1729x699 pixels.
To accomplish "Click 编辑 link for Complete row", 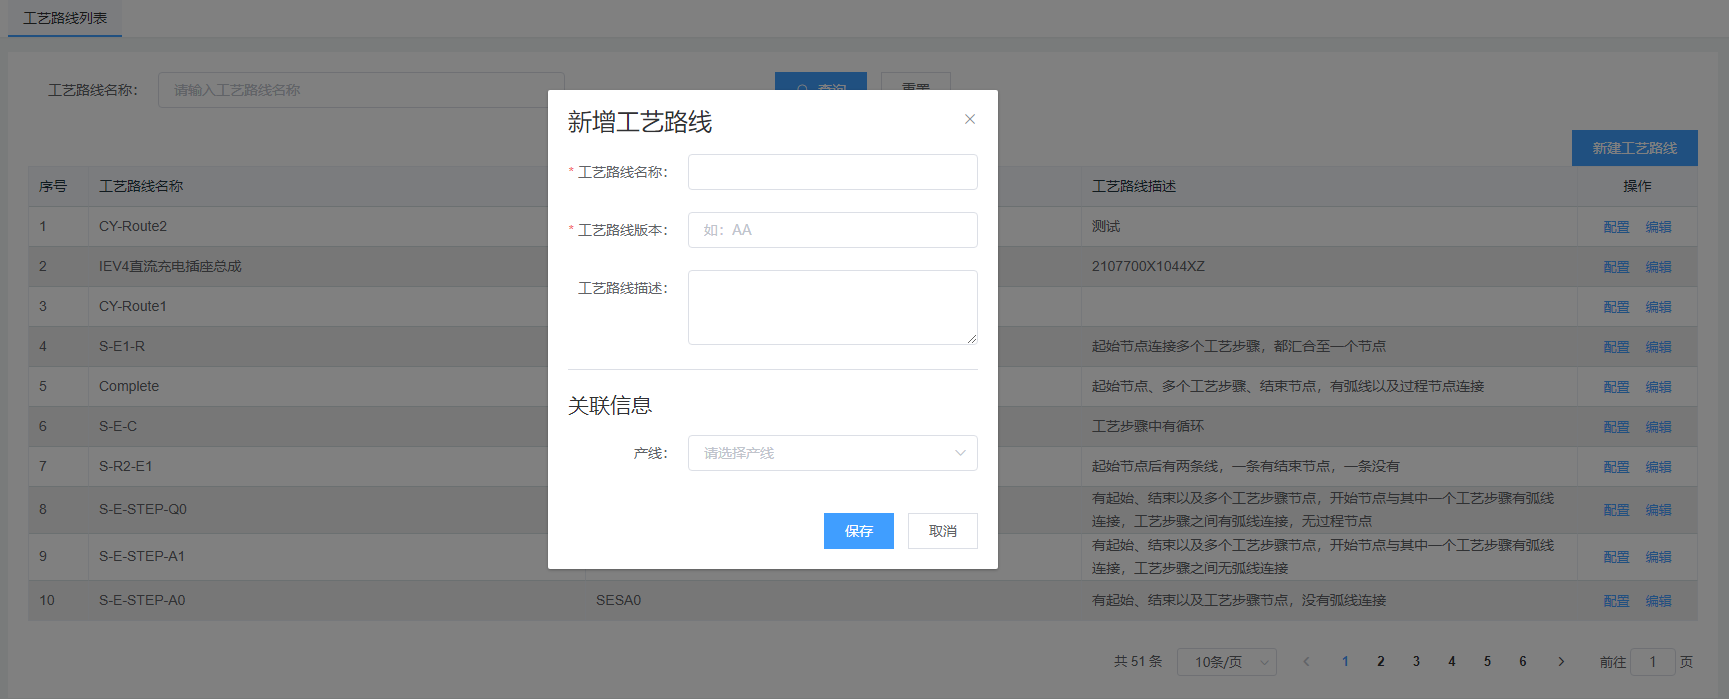I will coord(1658,387).
